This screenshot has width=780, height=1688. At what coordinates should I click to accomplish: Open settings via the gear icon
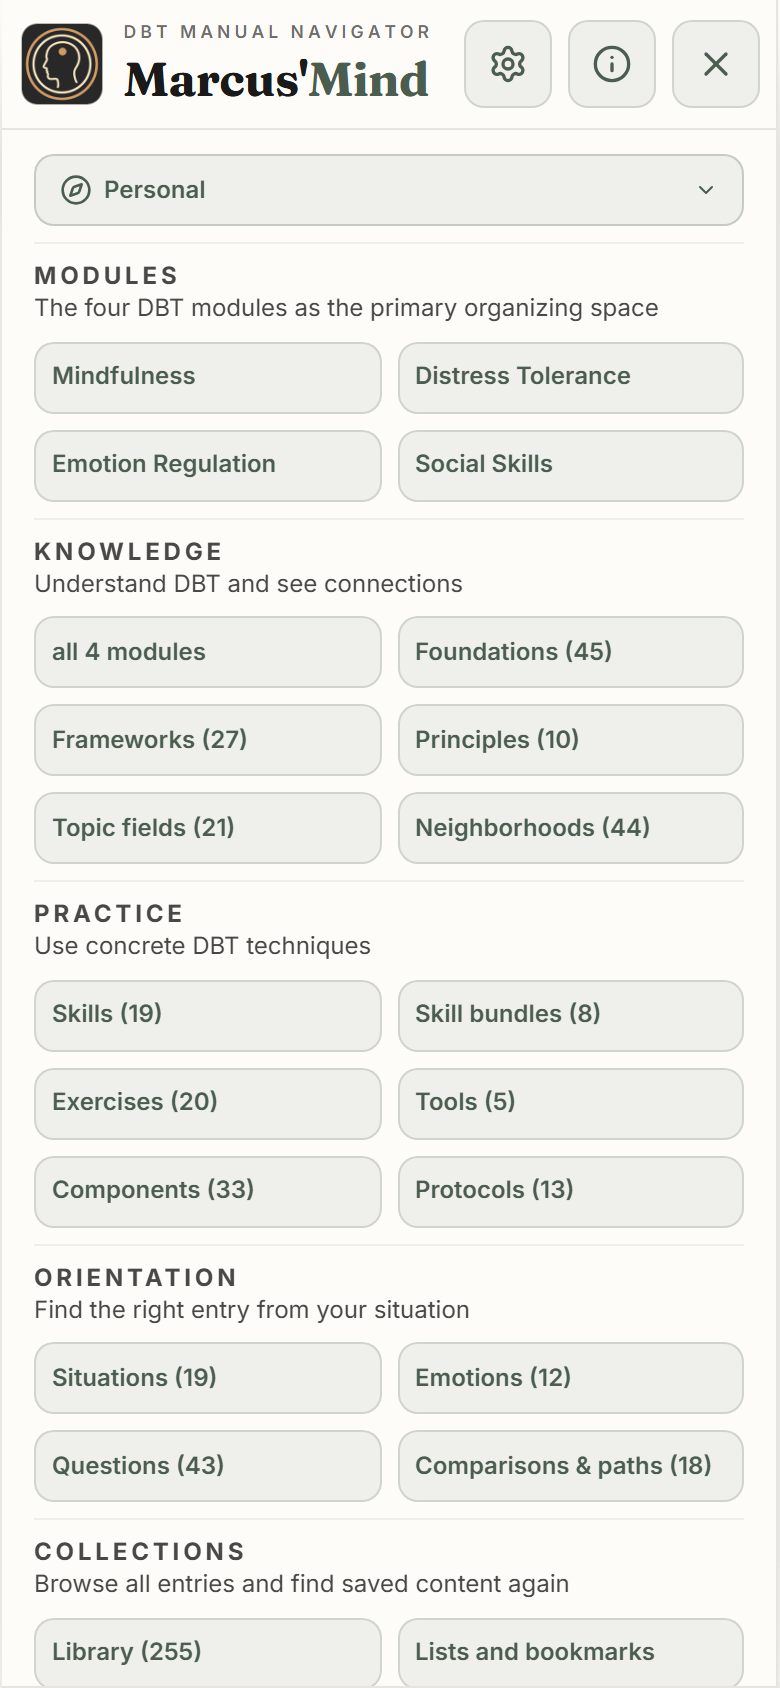(x=508, y=64)
